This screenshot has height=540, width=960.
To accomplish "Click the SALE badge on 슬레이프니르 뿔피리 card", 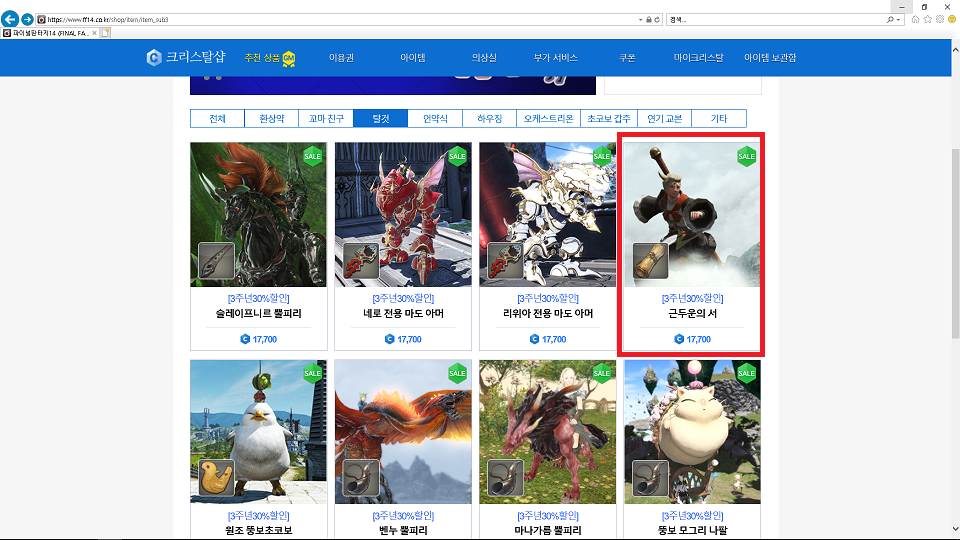I will pos(312,156).
